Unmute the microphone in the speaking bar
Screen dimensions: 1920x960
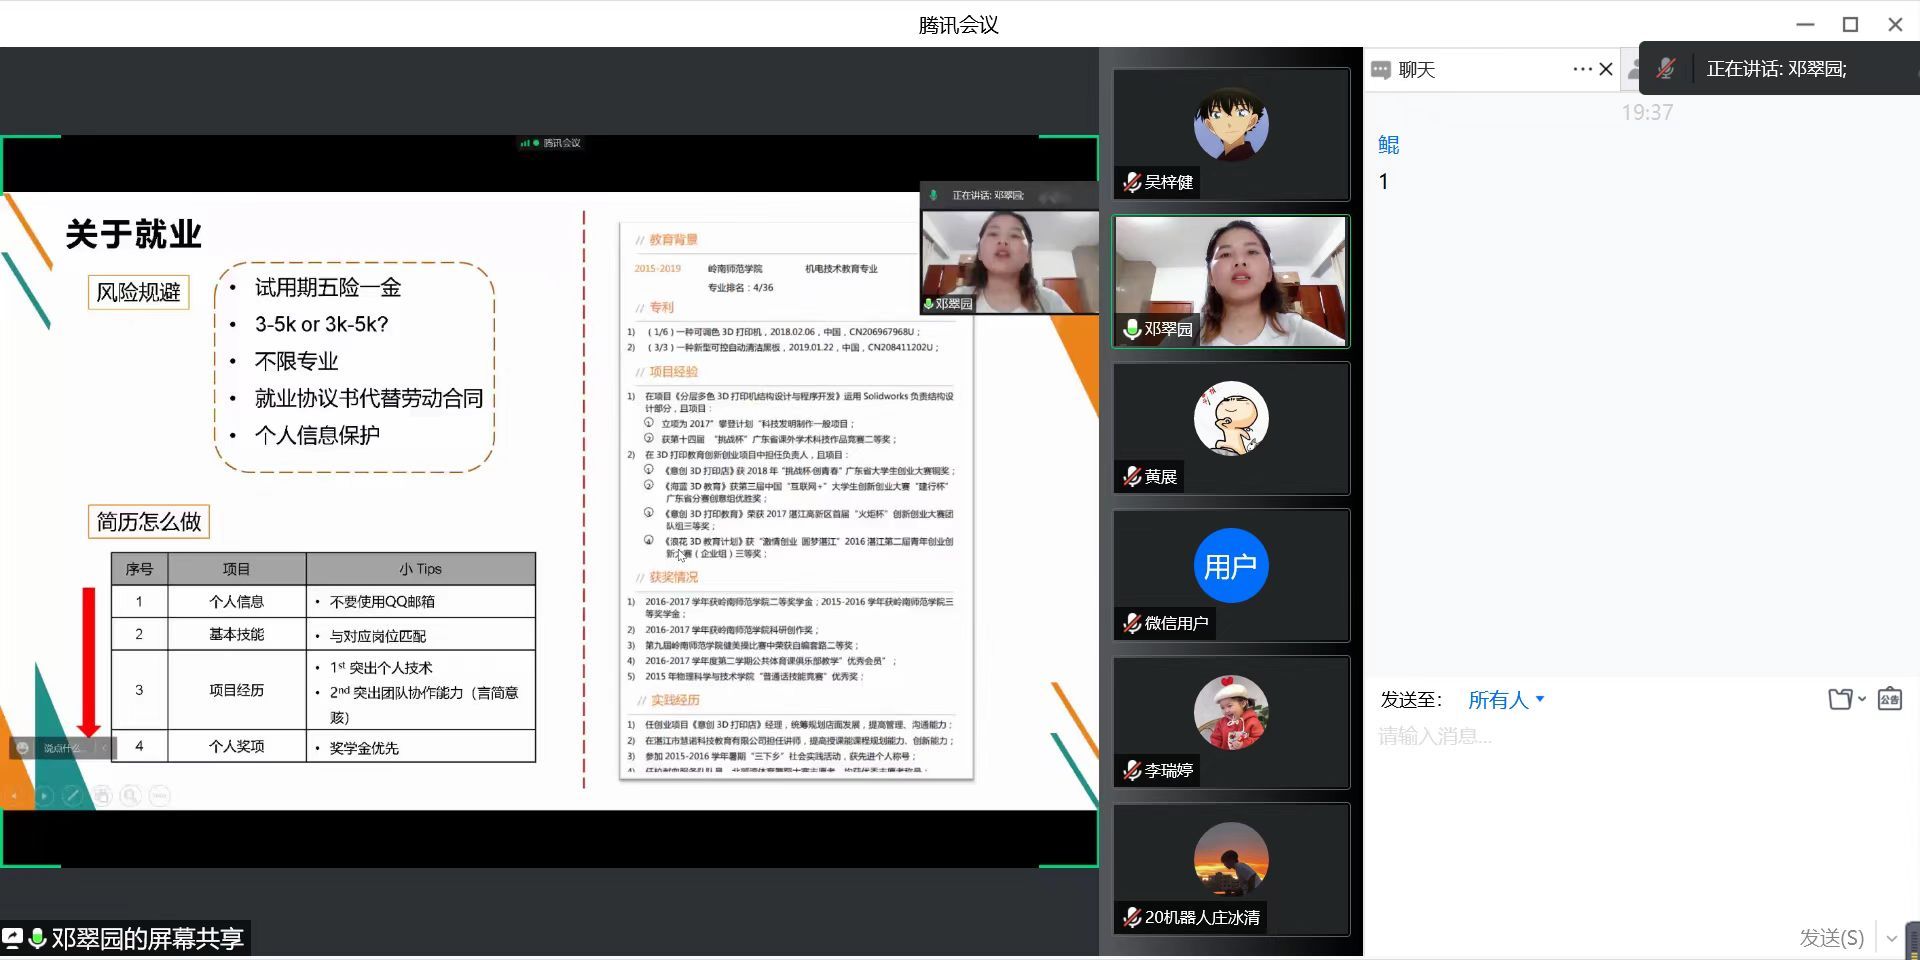coord(1665,69)
